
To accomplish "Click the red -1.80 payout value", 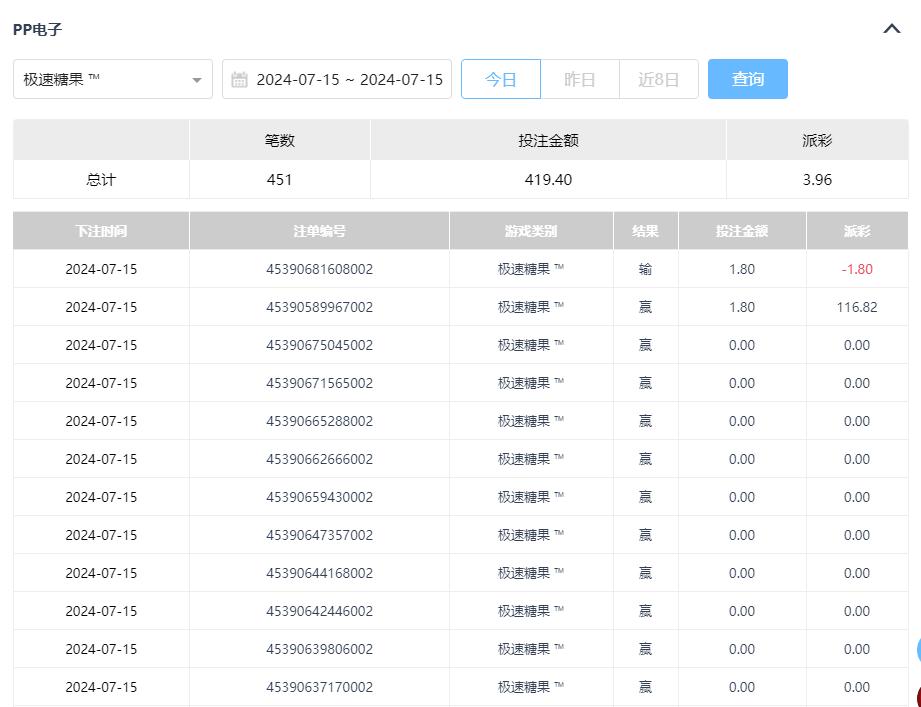I will point(856,269).
